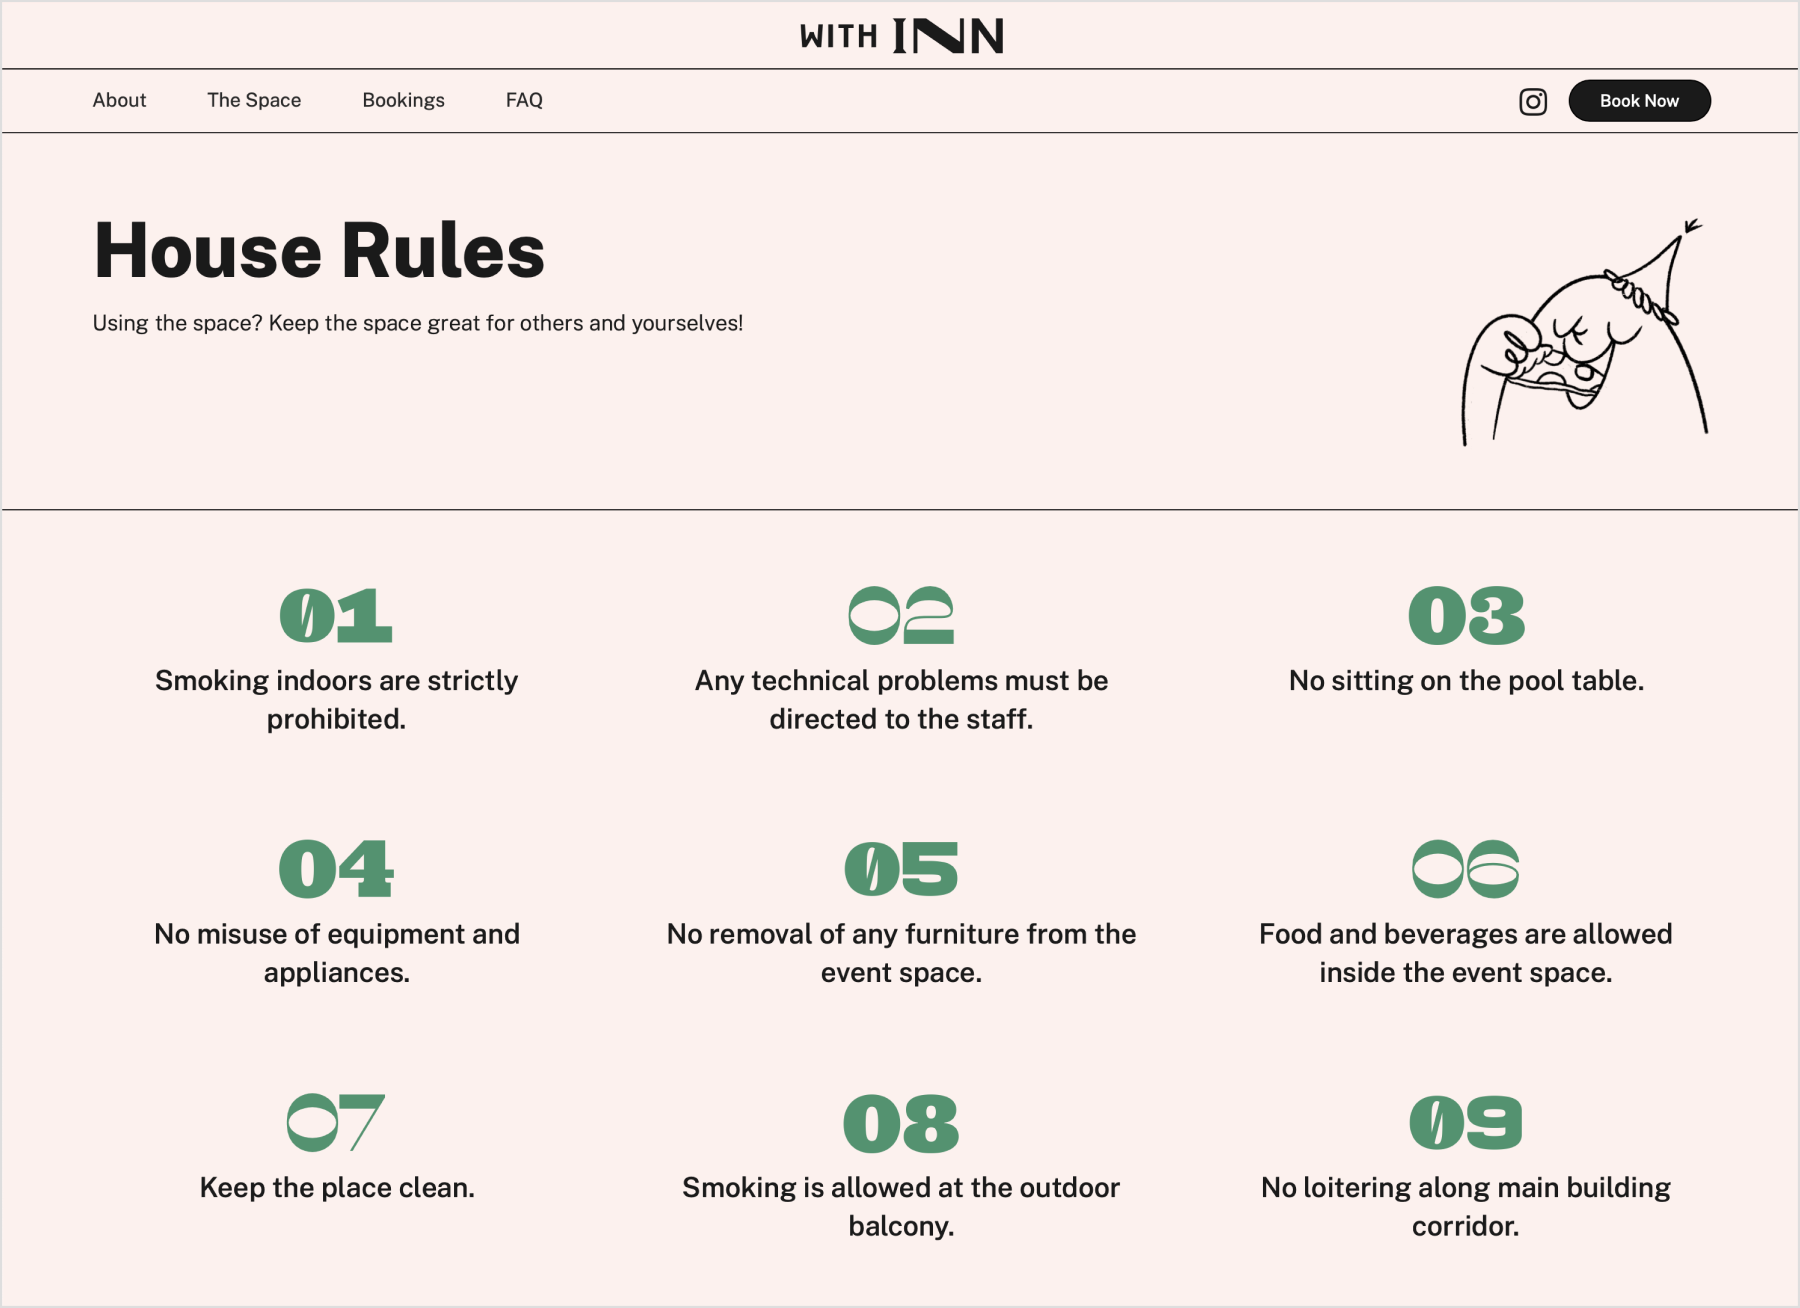This screenshot has width=1800, height=1308.
Task: Click the 'Using the space?' subtitle text
Action: click(417, 323)
